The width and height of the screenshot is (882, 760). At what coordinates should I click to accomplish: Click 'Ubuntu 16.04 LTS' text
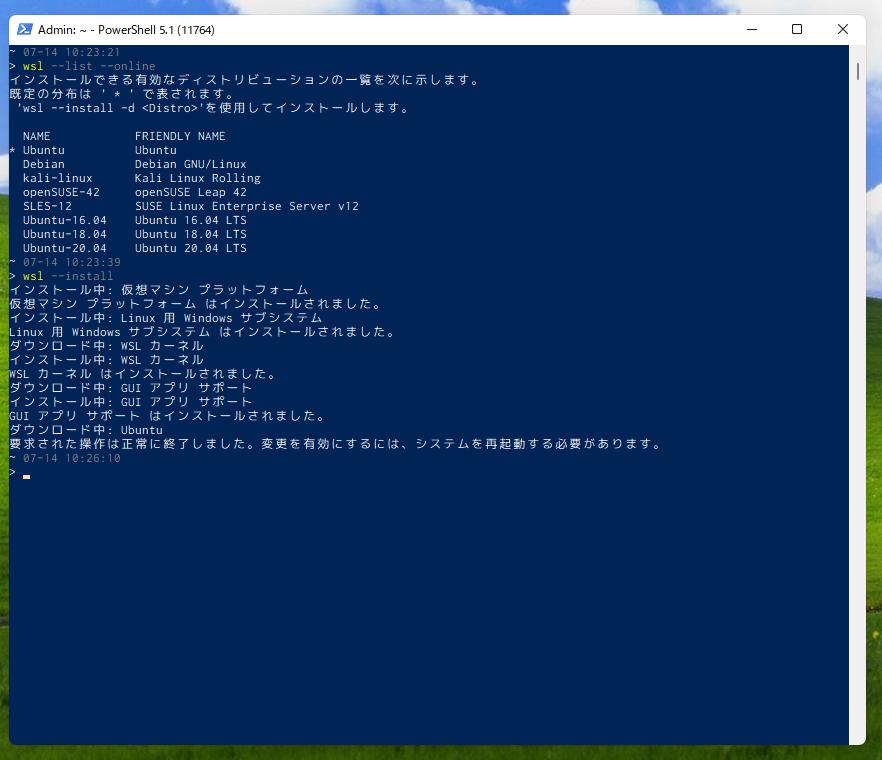click(x=191, y=221)
